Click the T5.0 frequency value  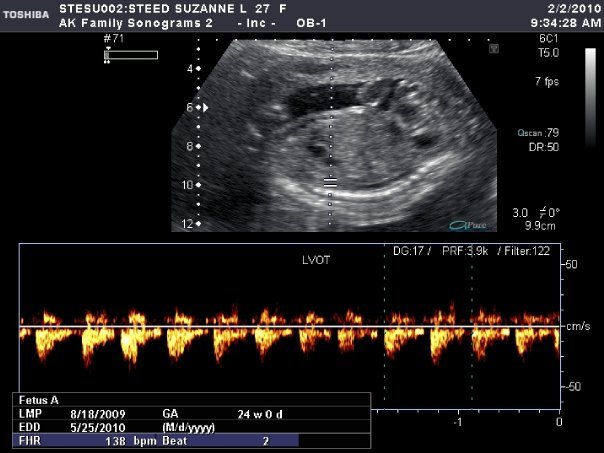tap(548, 53)
